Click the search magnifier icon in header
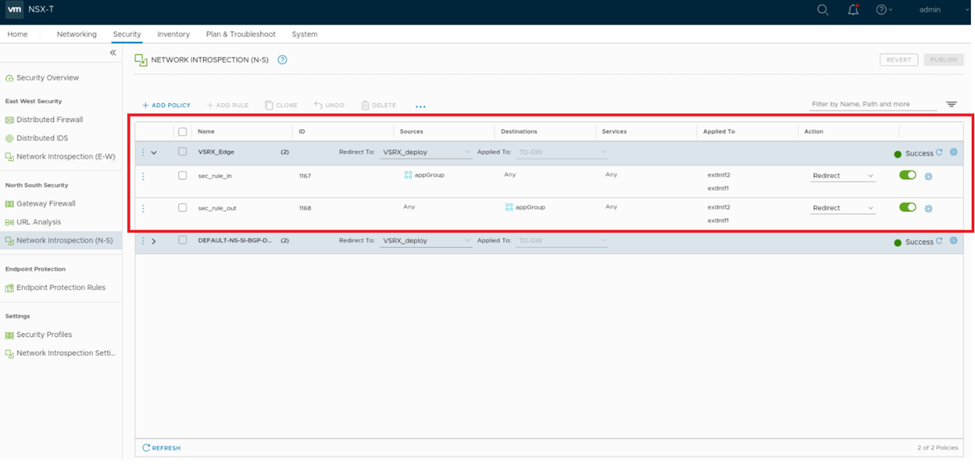The width and height of the screenshot is (975, 473). 823,10
